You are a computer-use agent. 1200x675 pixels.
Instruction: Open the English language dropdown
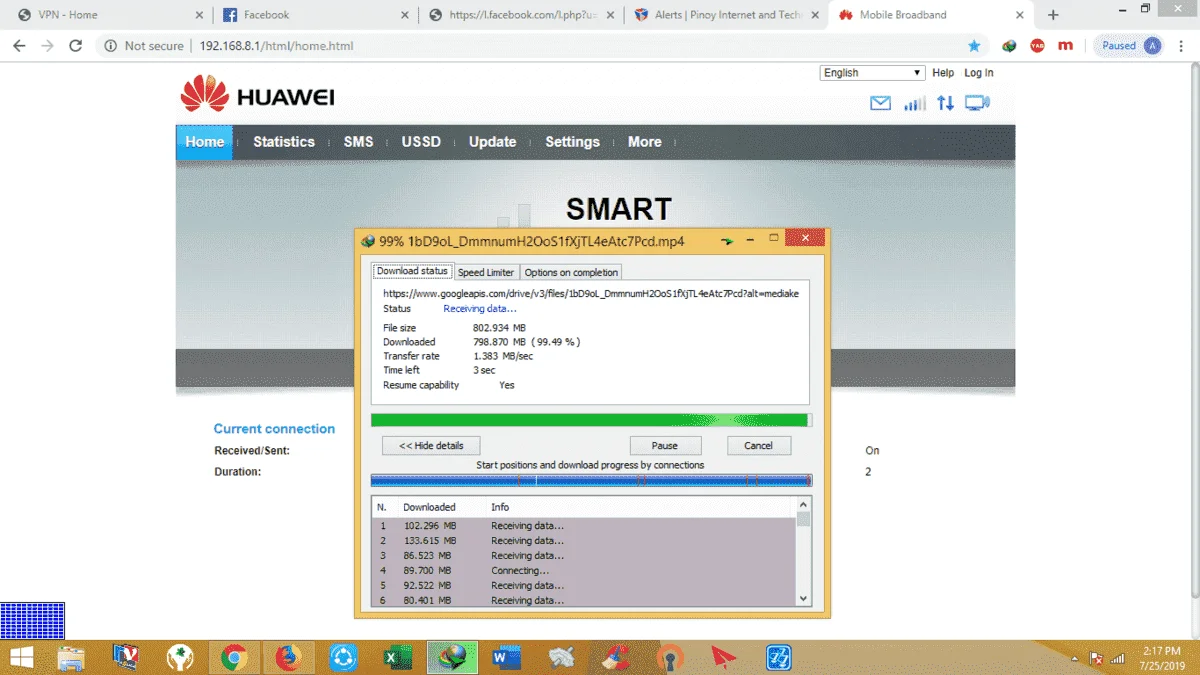click(x=873, y=73)
